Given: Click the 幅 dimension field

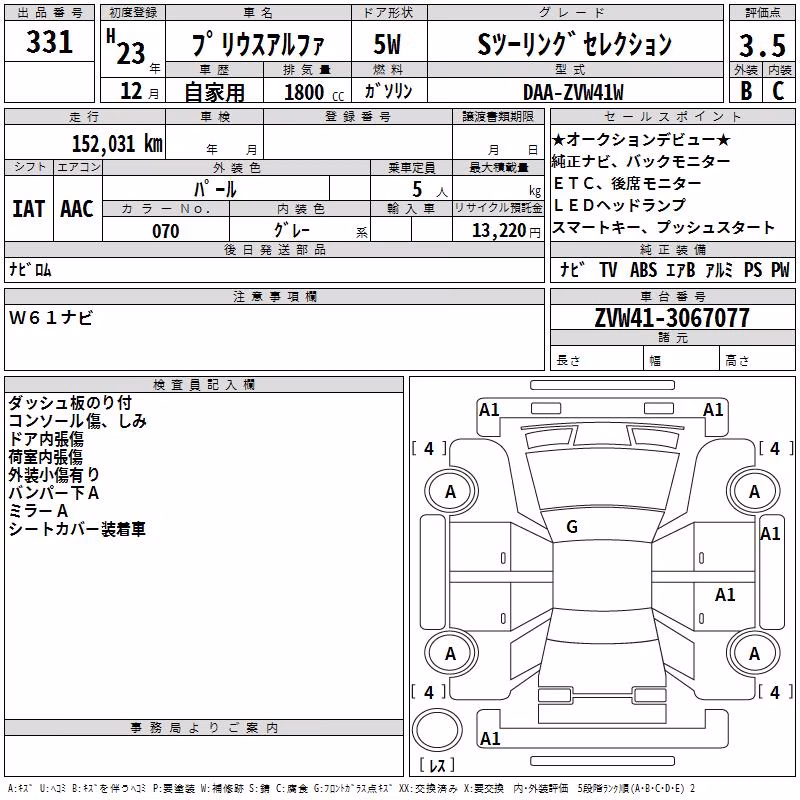Looking at the screenshot, I should click(x=682, y=360).
